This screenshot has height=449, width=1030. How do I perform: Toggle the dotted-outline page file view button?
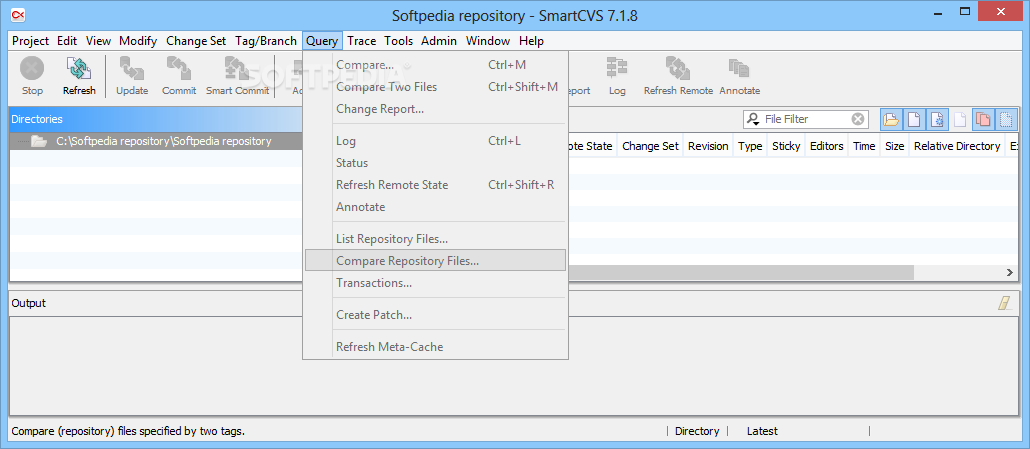click(x=1005, y=119)
